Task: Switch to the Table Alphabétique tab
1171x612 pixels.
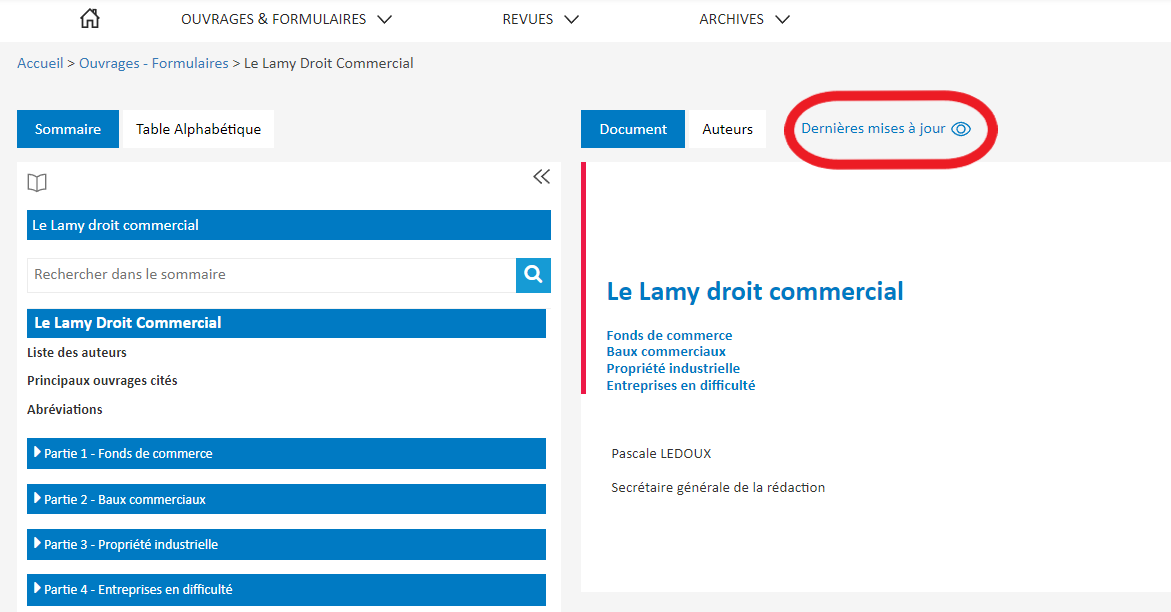Action: (x=198, y=129)
